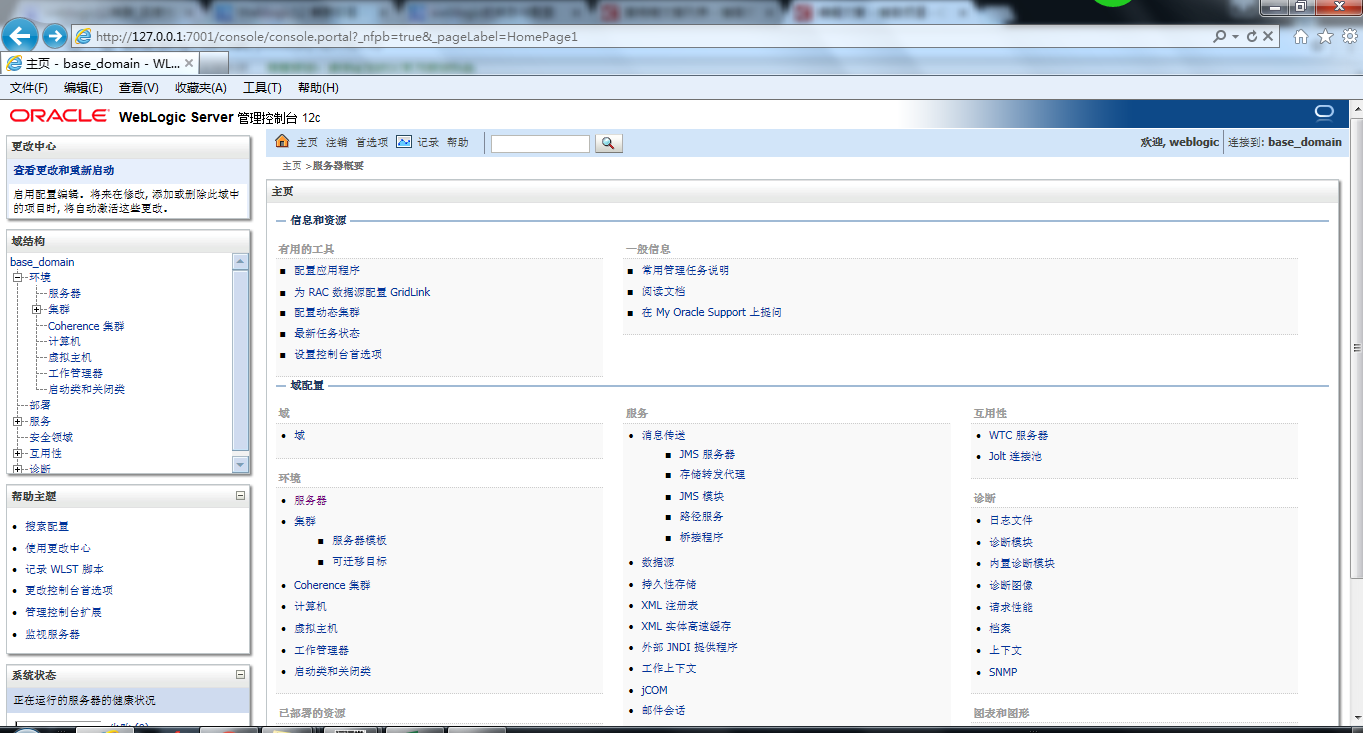Select 计算机 in the domain tree
1363x733 pixels.
click(x=64, y=342)
